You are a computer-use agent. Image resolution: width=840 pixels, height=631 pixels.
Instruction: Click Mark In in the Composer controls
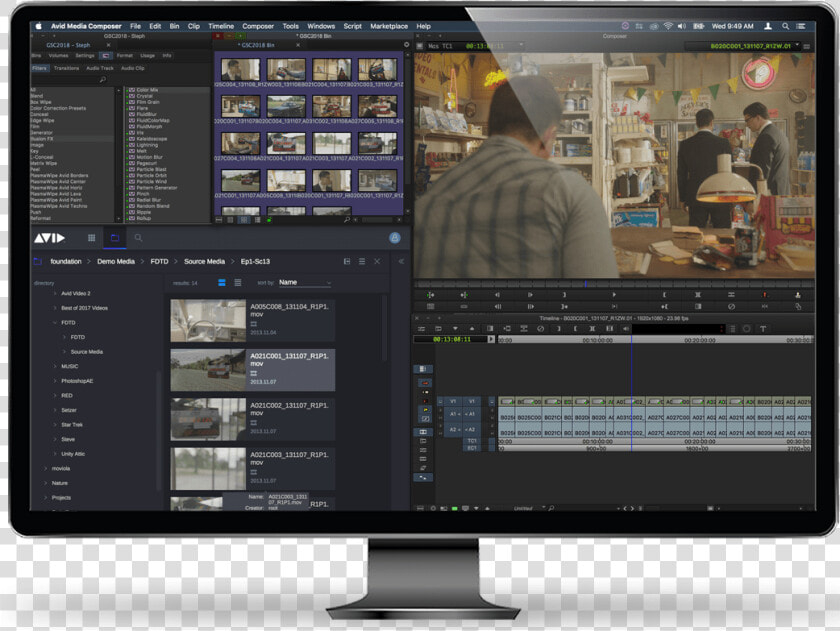tap(564, 295)
